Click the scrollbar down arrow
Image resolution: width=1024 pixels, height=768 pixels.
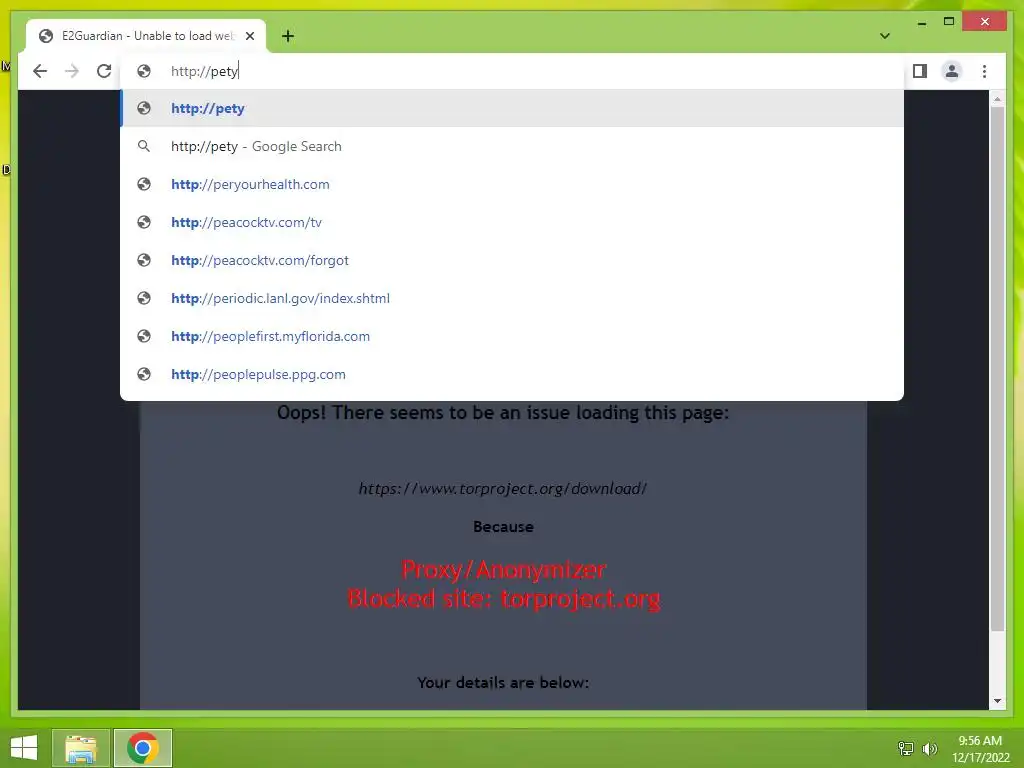point(997,701)
